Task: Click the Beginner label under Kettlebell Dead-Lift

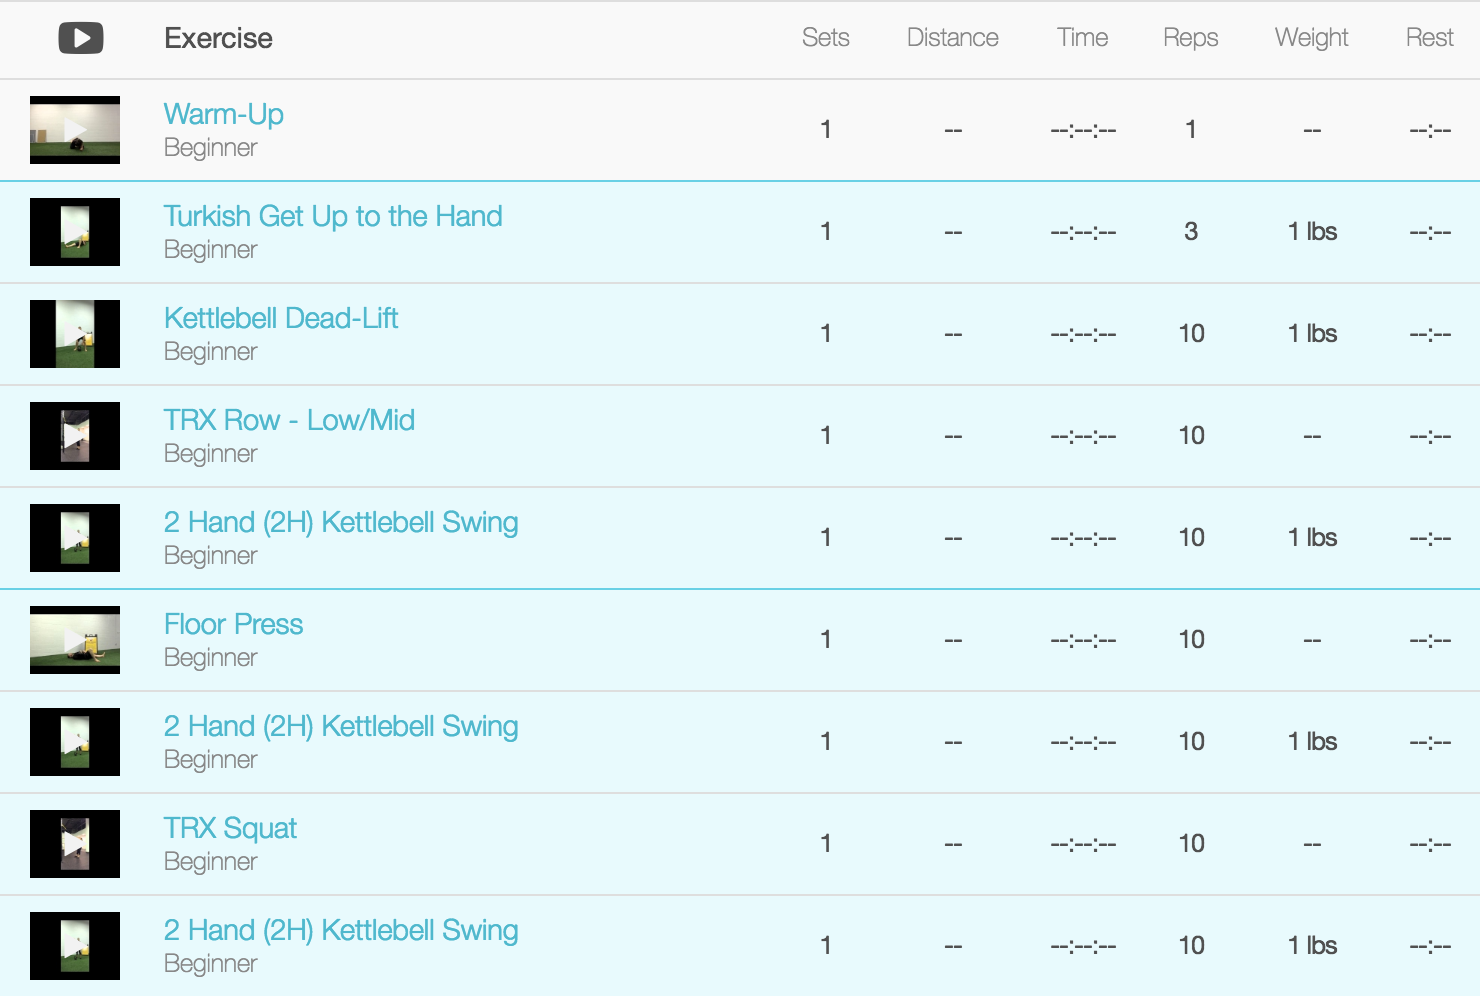Action: coord(210,352)
